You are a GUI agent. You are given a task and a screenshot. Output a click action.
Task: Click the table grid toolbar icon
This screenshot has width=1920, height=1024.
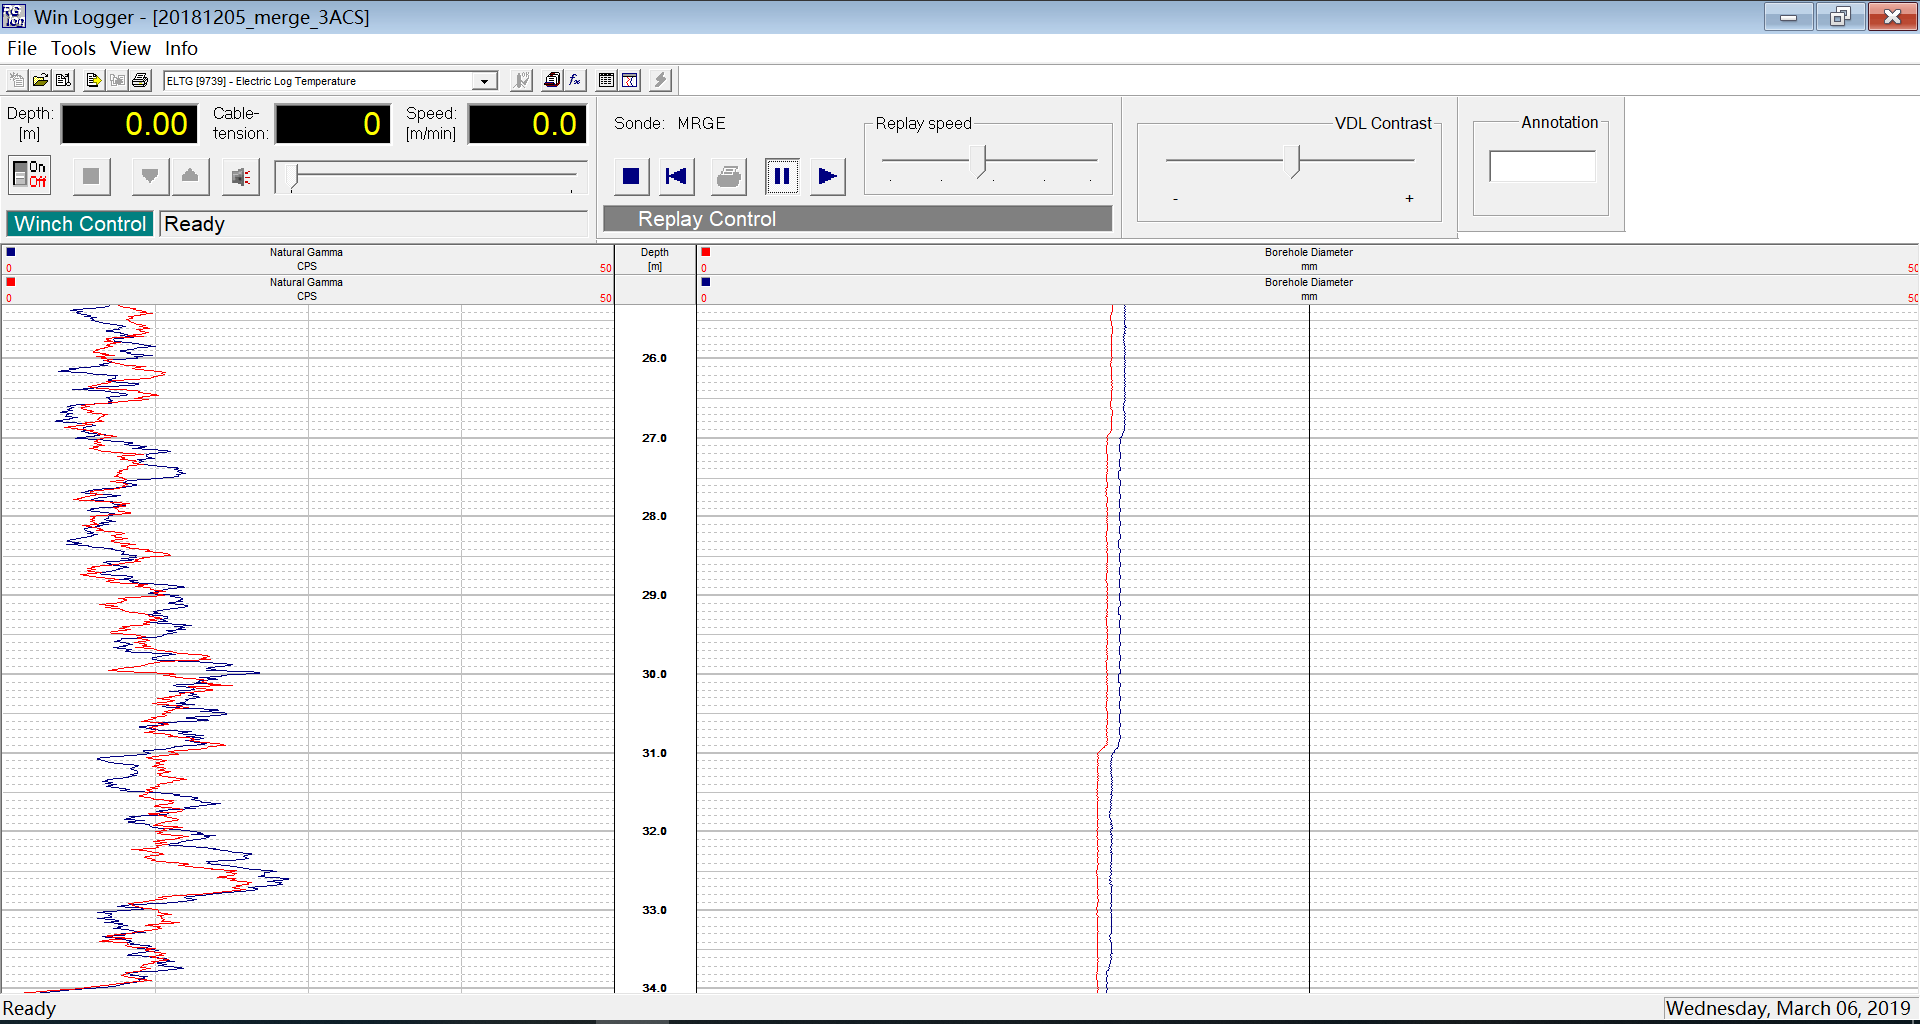pos(606,81)
